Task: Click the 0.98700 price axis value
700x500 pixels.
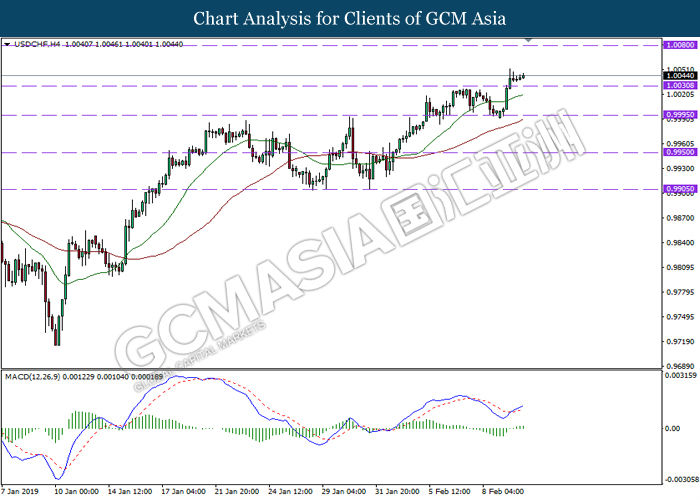Action: click(680, 218)
